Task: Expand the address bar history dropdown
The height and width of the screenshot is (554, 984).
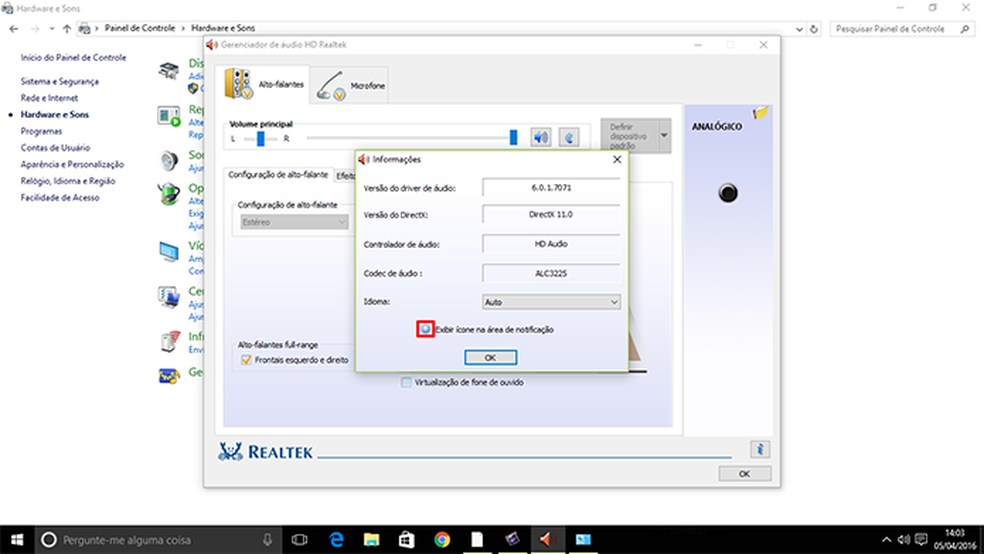Action: pyautogui.click(x=799, y=29)
